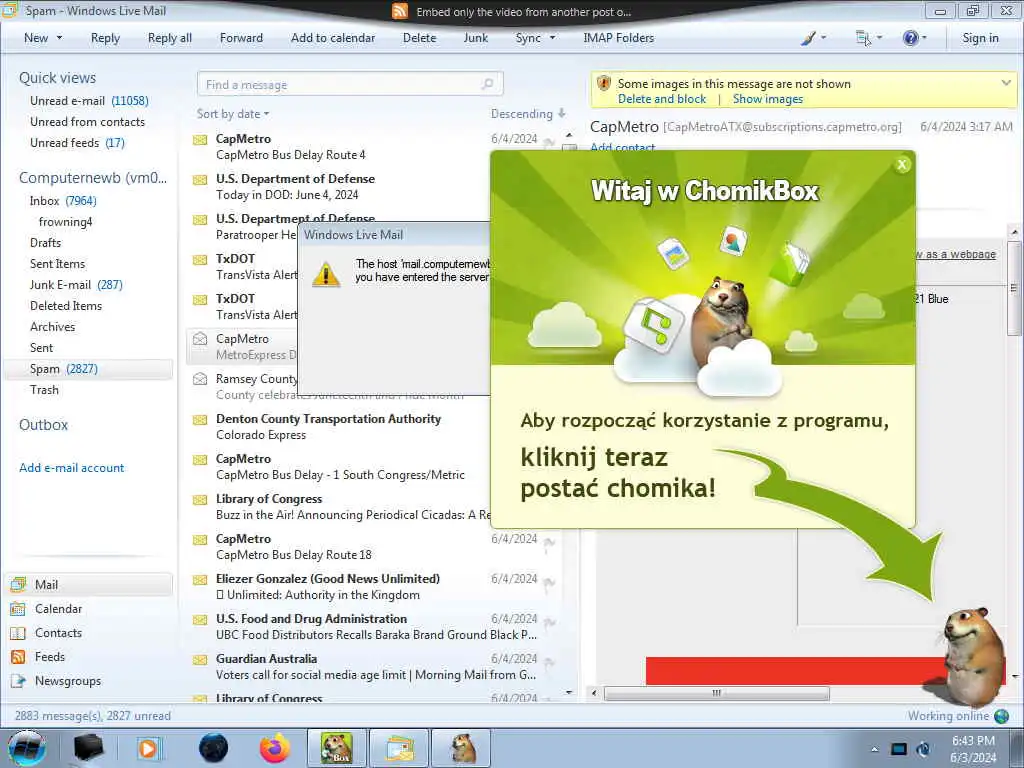The height and width of the screenshot is (768, 1024).
Task: Click the security shield warning icon
Action: 604,84
